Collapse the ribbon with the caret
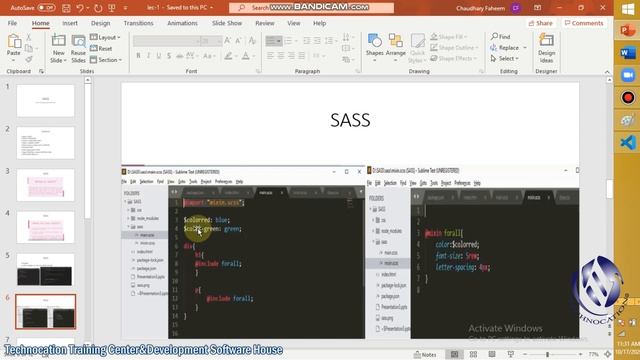 (x=607, y=72)
